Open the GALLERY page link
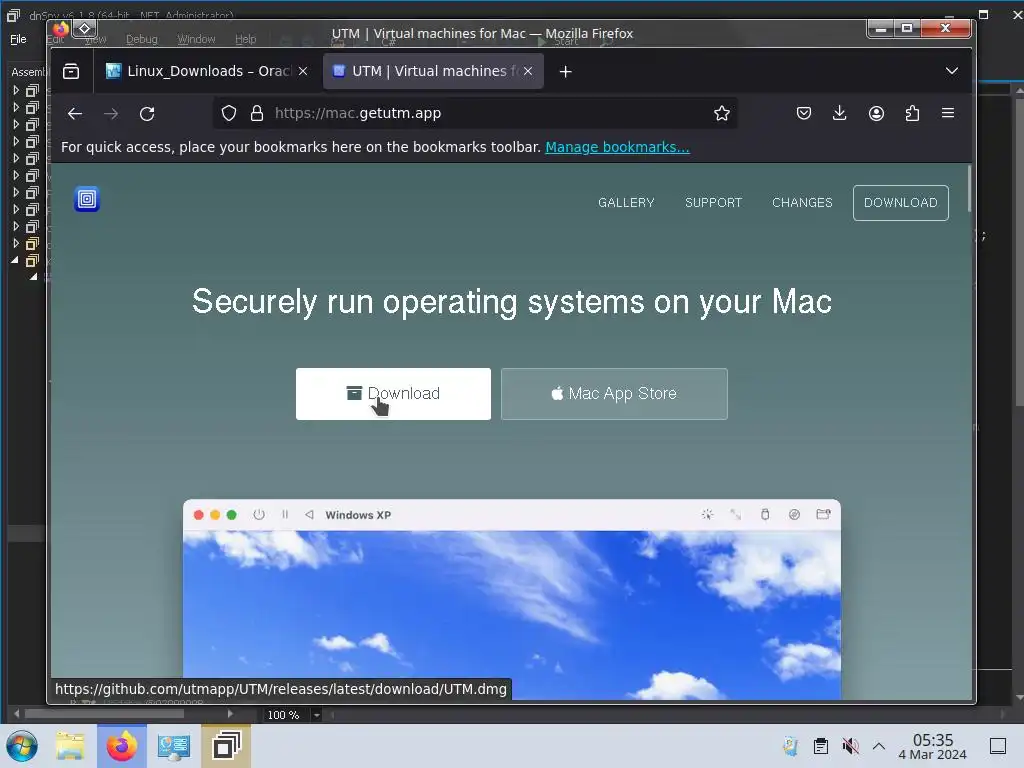This screenshot has height=768, width=1024. [x=626, y=203]
